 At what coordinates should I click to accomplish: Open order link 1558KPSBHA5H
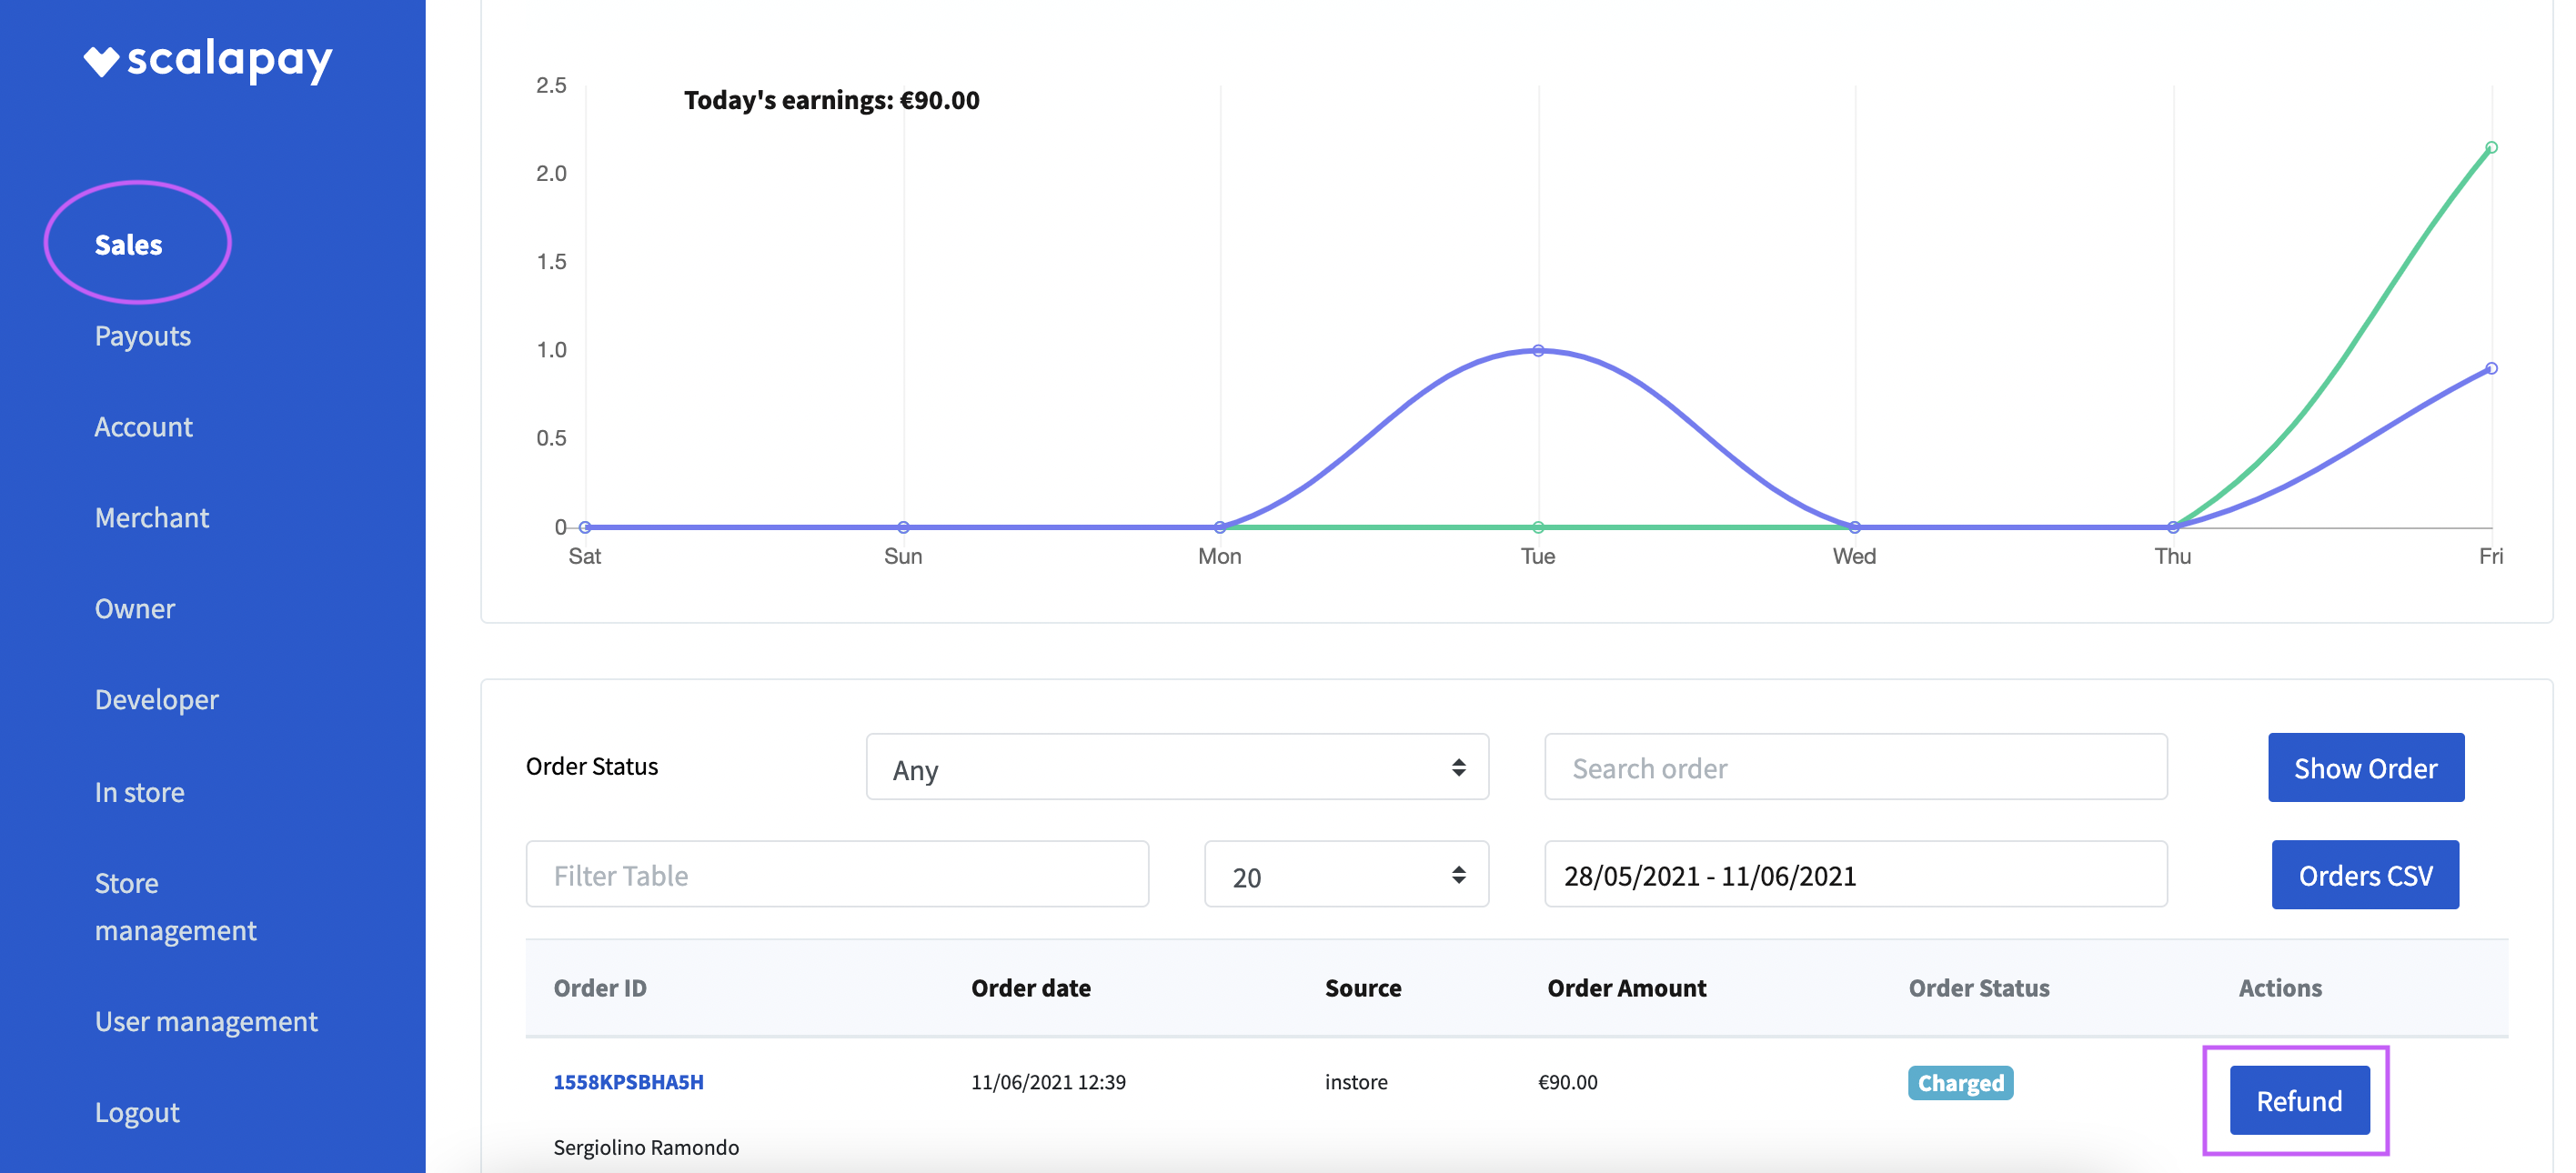tap(628, 1082)
